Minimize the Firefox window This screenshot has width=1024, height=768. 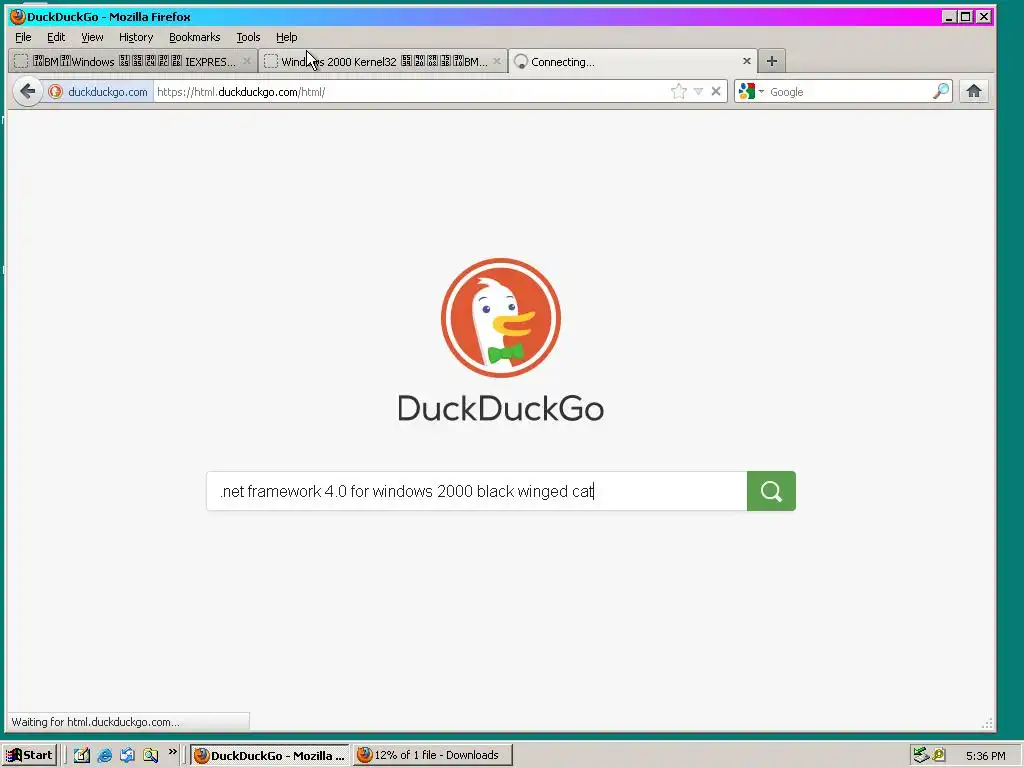pos(950,16)
